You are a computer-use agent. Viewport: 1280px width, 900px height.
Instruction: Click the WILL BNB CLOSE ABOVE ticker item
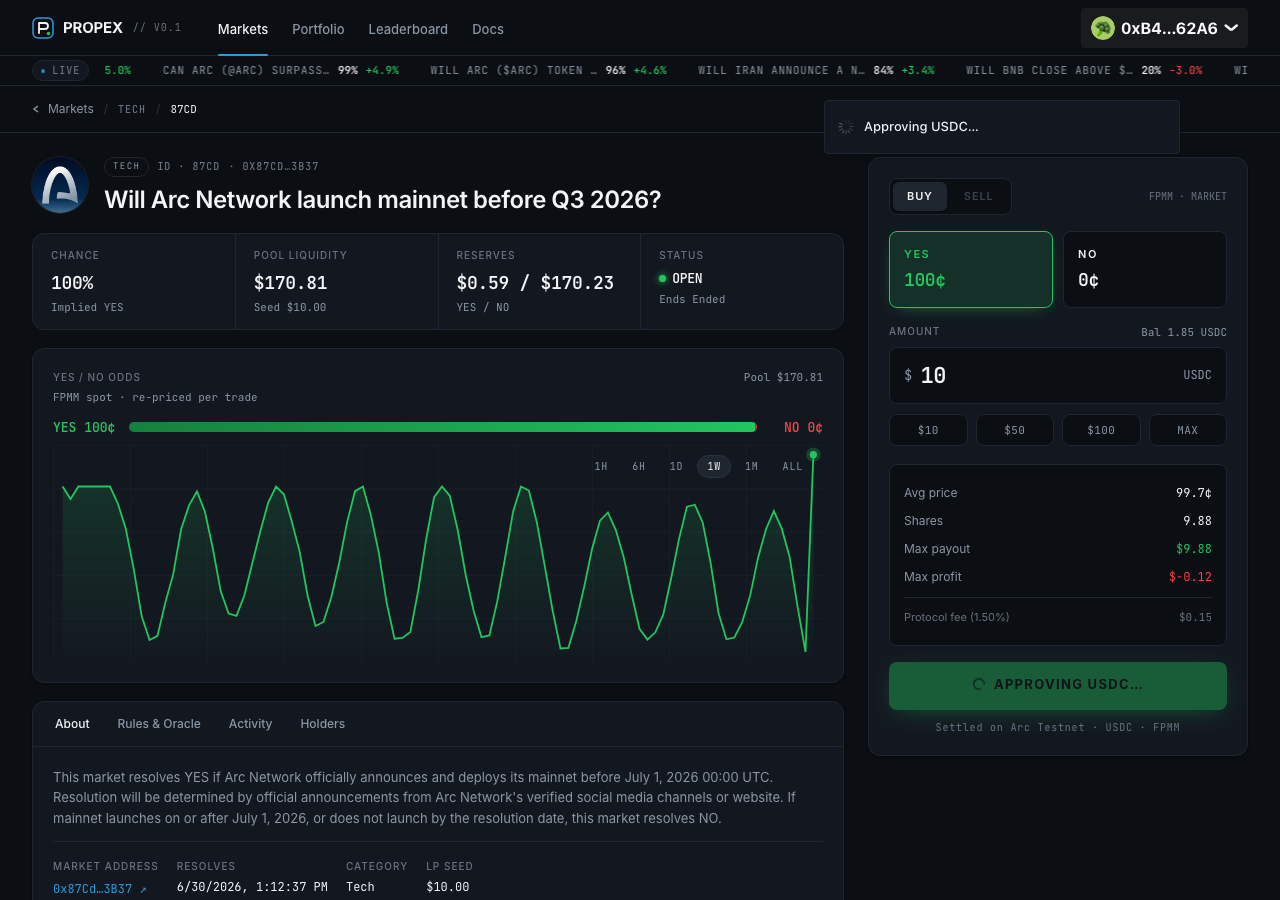[1084, 71]
